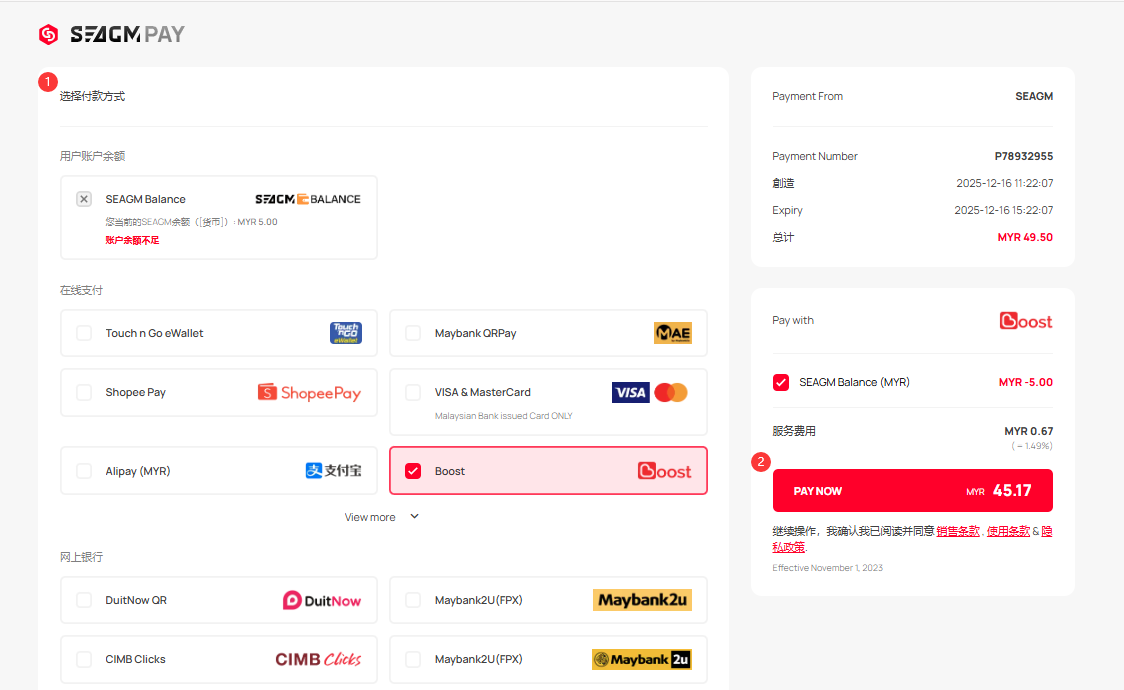Click the CIMB Clicks logo
Screen dimensions: 1124x690
point(318,659)
